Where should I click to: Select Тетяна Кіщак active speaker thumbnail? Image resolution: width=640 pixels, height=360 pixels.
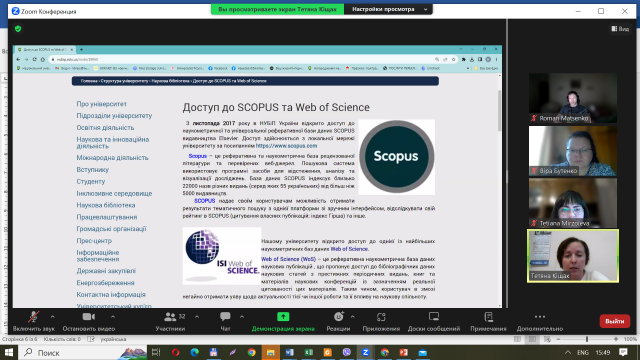pyautogui.click(x=573, y=256)
